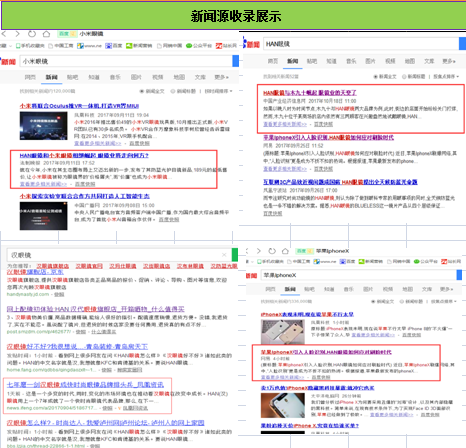Open 站长网 bookmark in 小米眼镜 window

point(226,46)
